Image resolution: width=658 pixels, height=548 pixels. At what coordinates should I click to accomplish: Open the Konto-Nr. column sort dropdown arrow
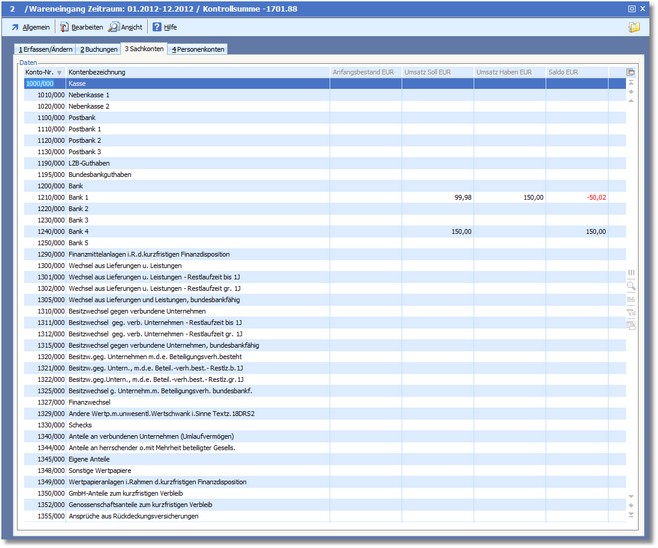59,73
